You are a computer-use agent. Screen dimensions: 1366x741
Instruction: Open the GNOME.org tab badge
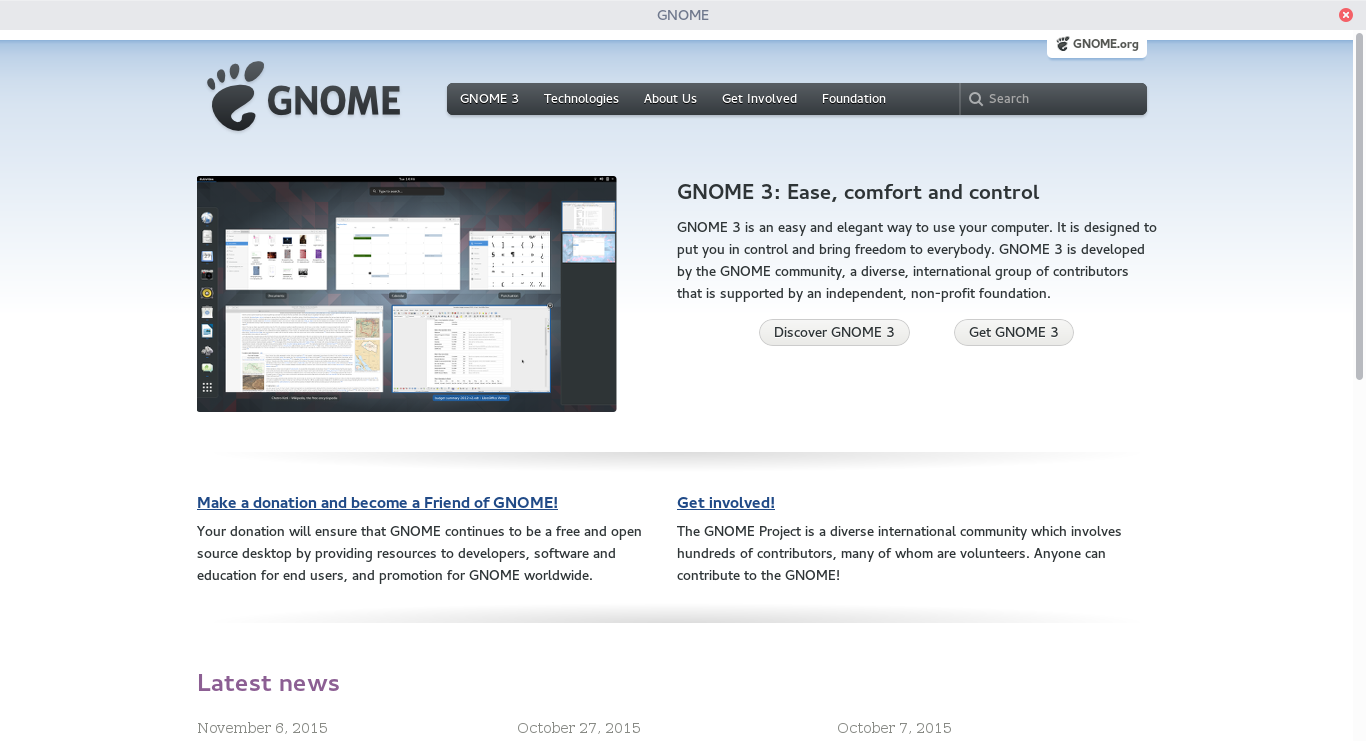tap(1097, 44)
